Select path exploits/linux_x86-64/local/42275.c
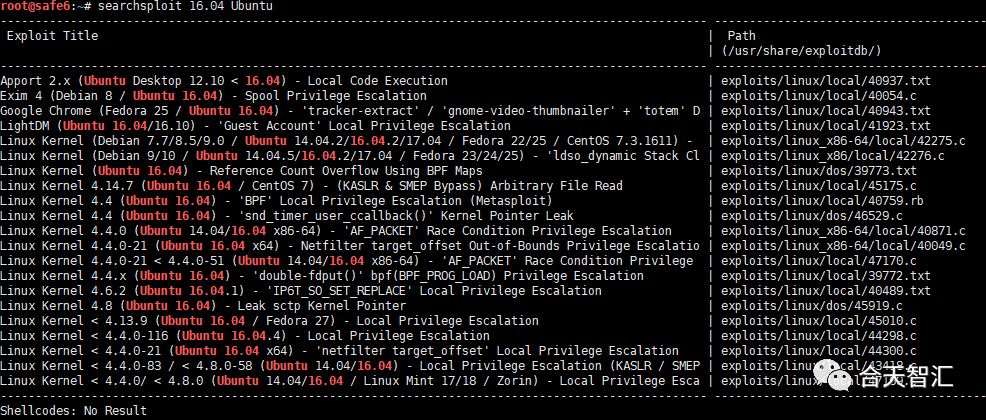 [x=843, y=141]
